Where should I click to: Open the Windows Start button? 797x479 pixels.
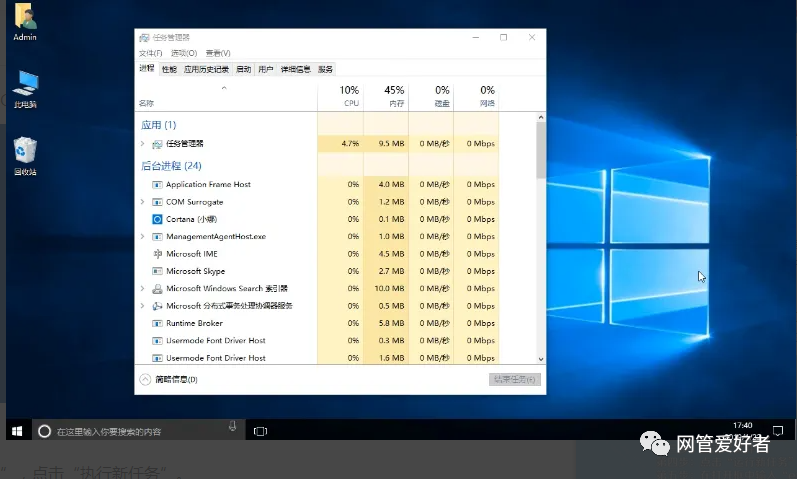coord(17,431)
